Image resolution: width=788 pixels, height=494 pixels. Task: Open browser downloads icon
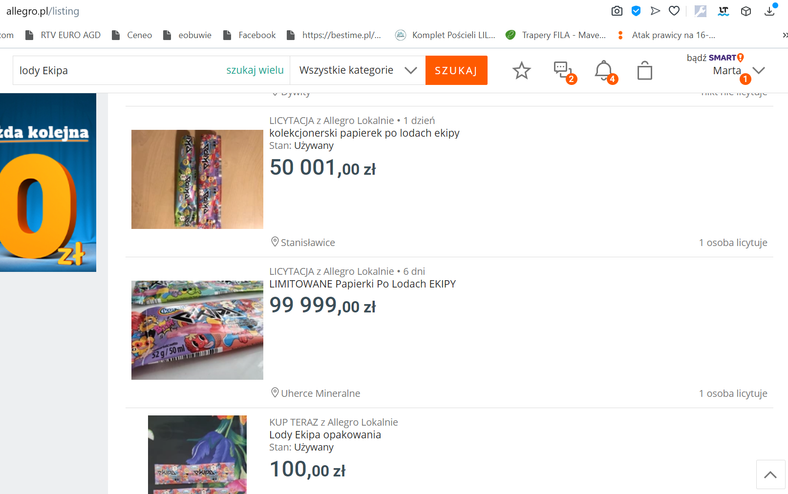click(x=769, y=11)
